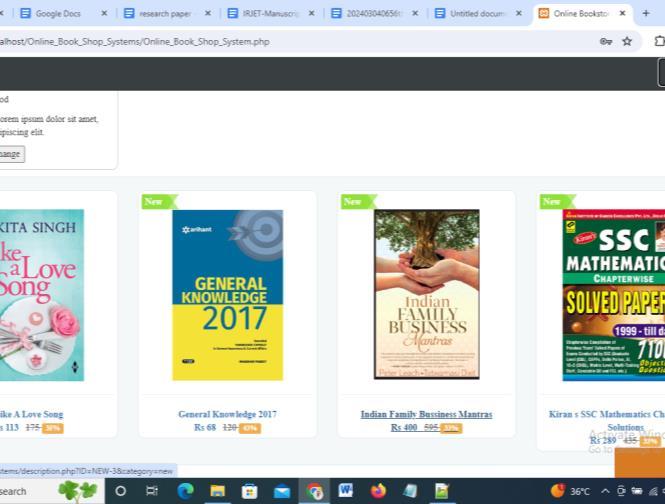
Task: Open the last taskbar app, the green document icon
Action: 441,491
